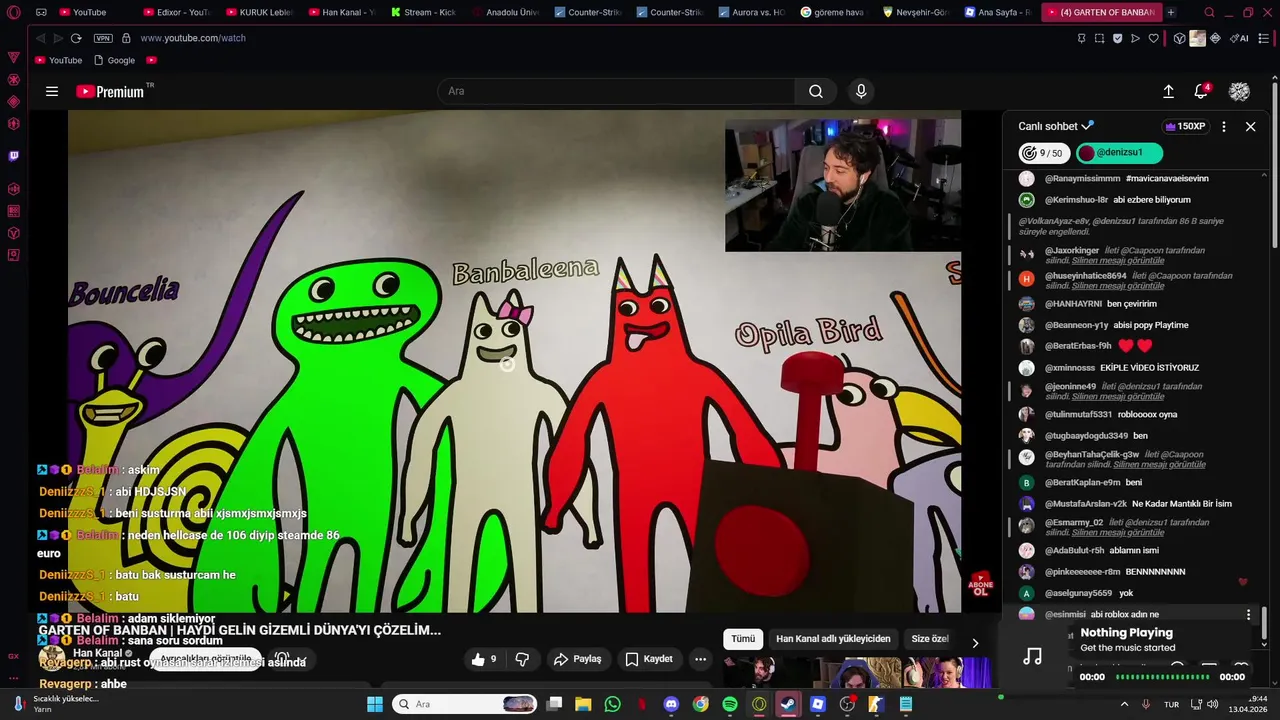
Task: Expand the Canlı sohbet chat mode dropdown
Action: pos(1056,126)
